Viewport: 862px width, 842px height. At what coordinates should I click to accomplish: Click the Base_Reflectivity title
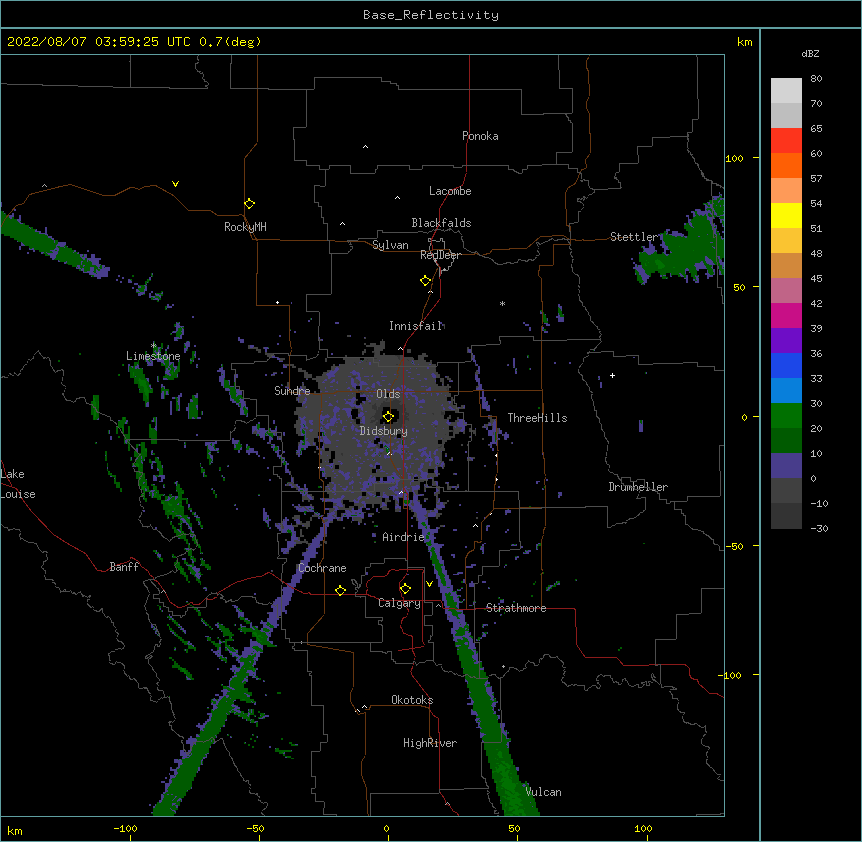click(x=431, y=15)
